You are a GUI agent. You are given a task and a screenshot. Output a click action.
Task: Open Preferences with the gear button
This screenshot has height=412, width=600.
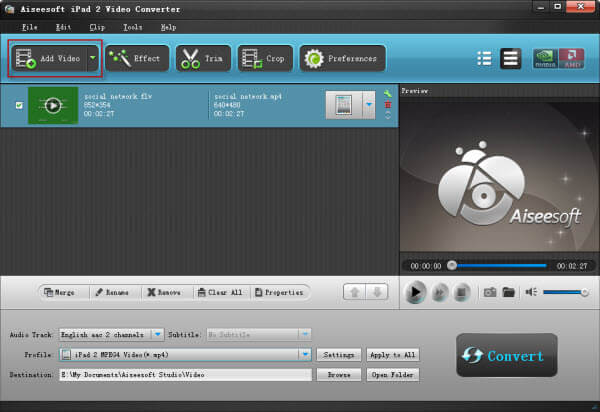[x=342, y=58]
